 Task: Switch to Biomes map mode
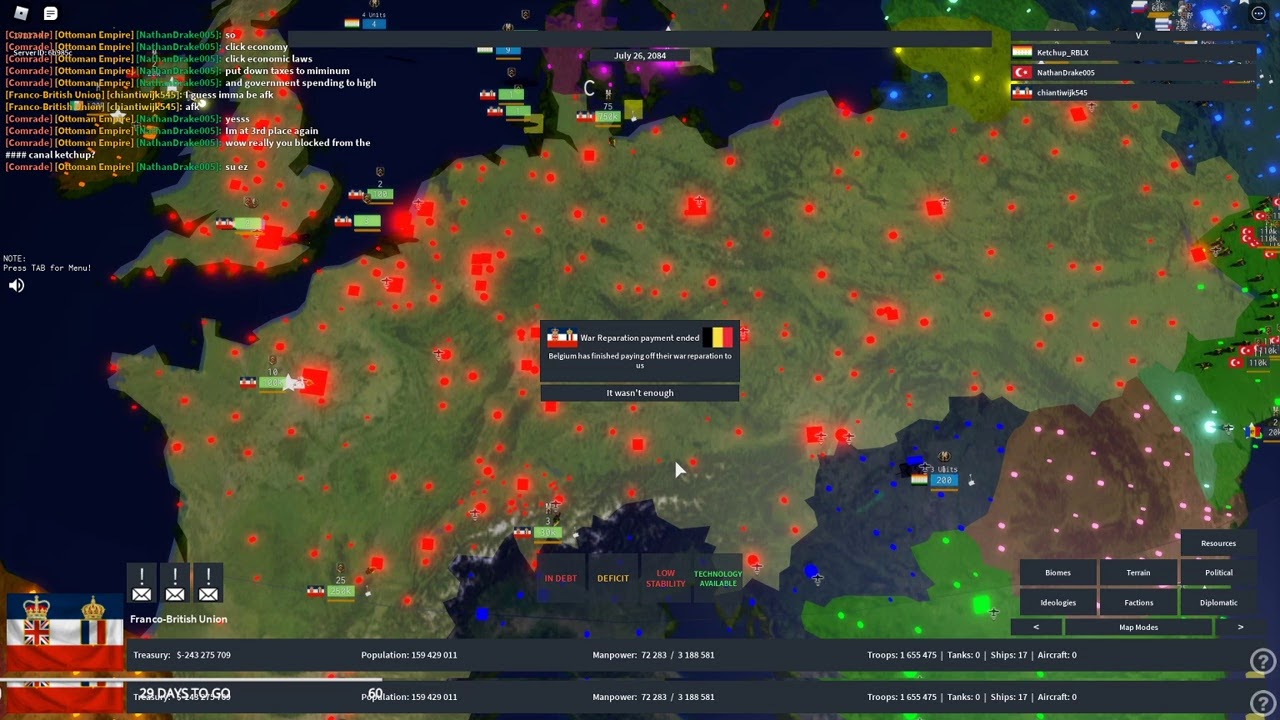click(x=1058, y=573)
